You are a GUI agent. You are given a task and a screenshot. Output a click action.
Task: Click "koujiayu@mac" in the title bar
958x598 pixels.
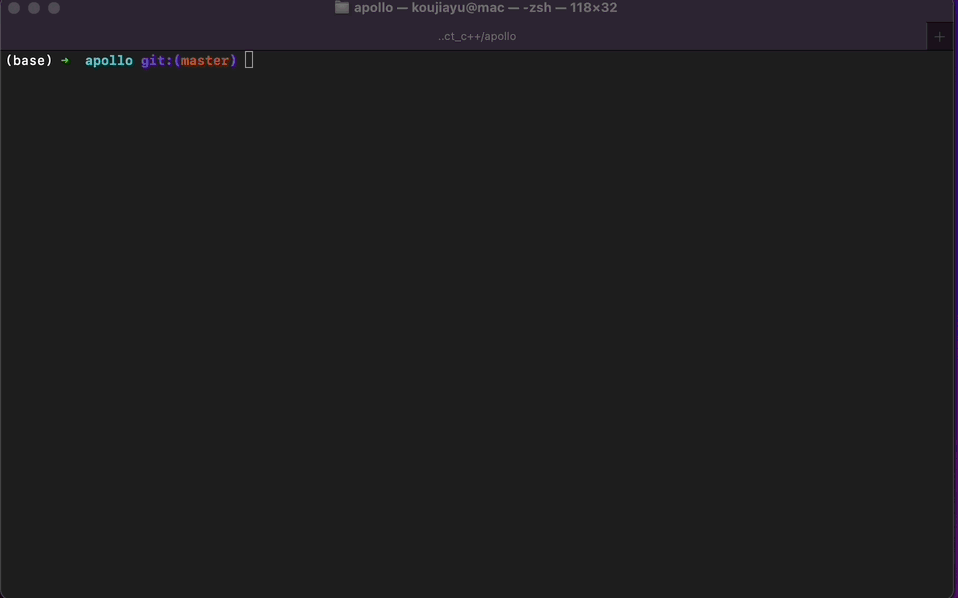[x=458, y=8]
